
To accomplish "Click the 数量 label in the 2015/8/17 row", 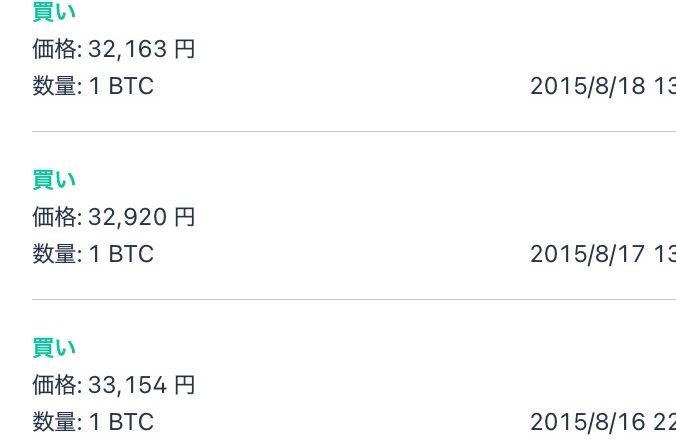I will pos(54,254).
